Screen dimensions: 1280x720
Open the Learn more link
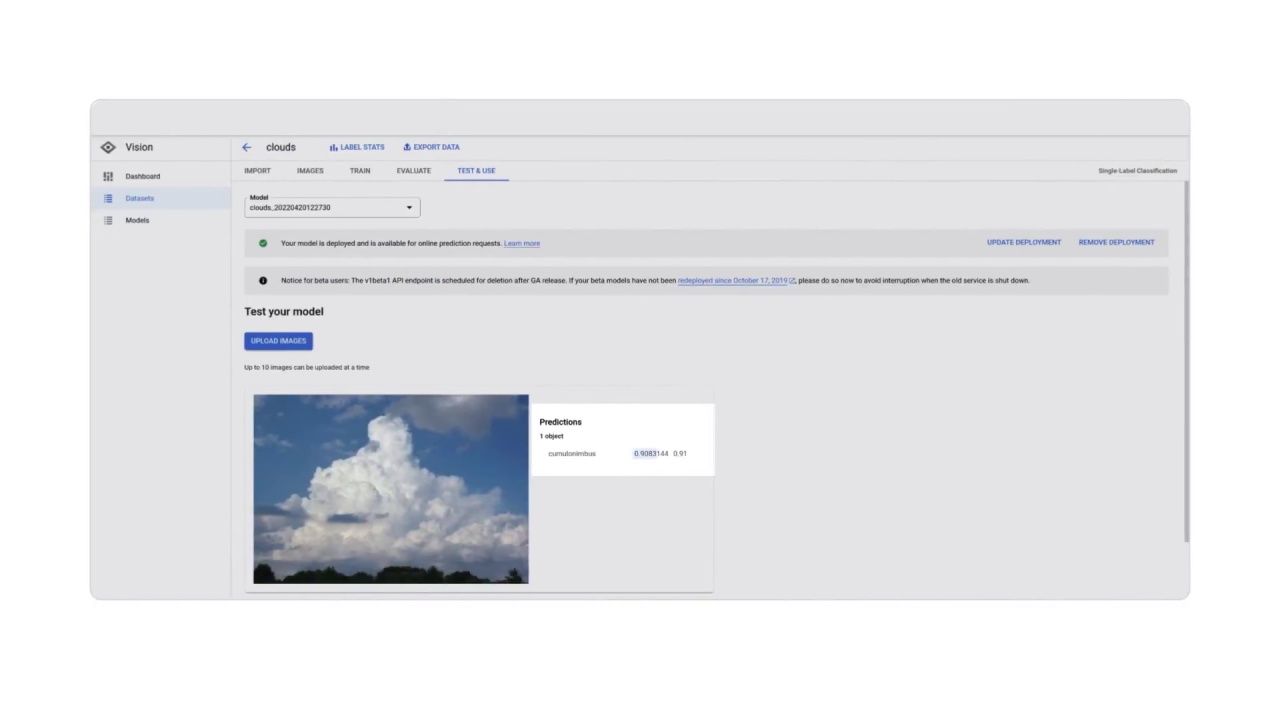(x=522, y=243)
